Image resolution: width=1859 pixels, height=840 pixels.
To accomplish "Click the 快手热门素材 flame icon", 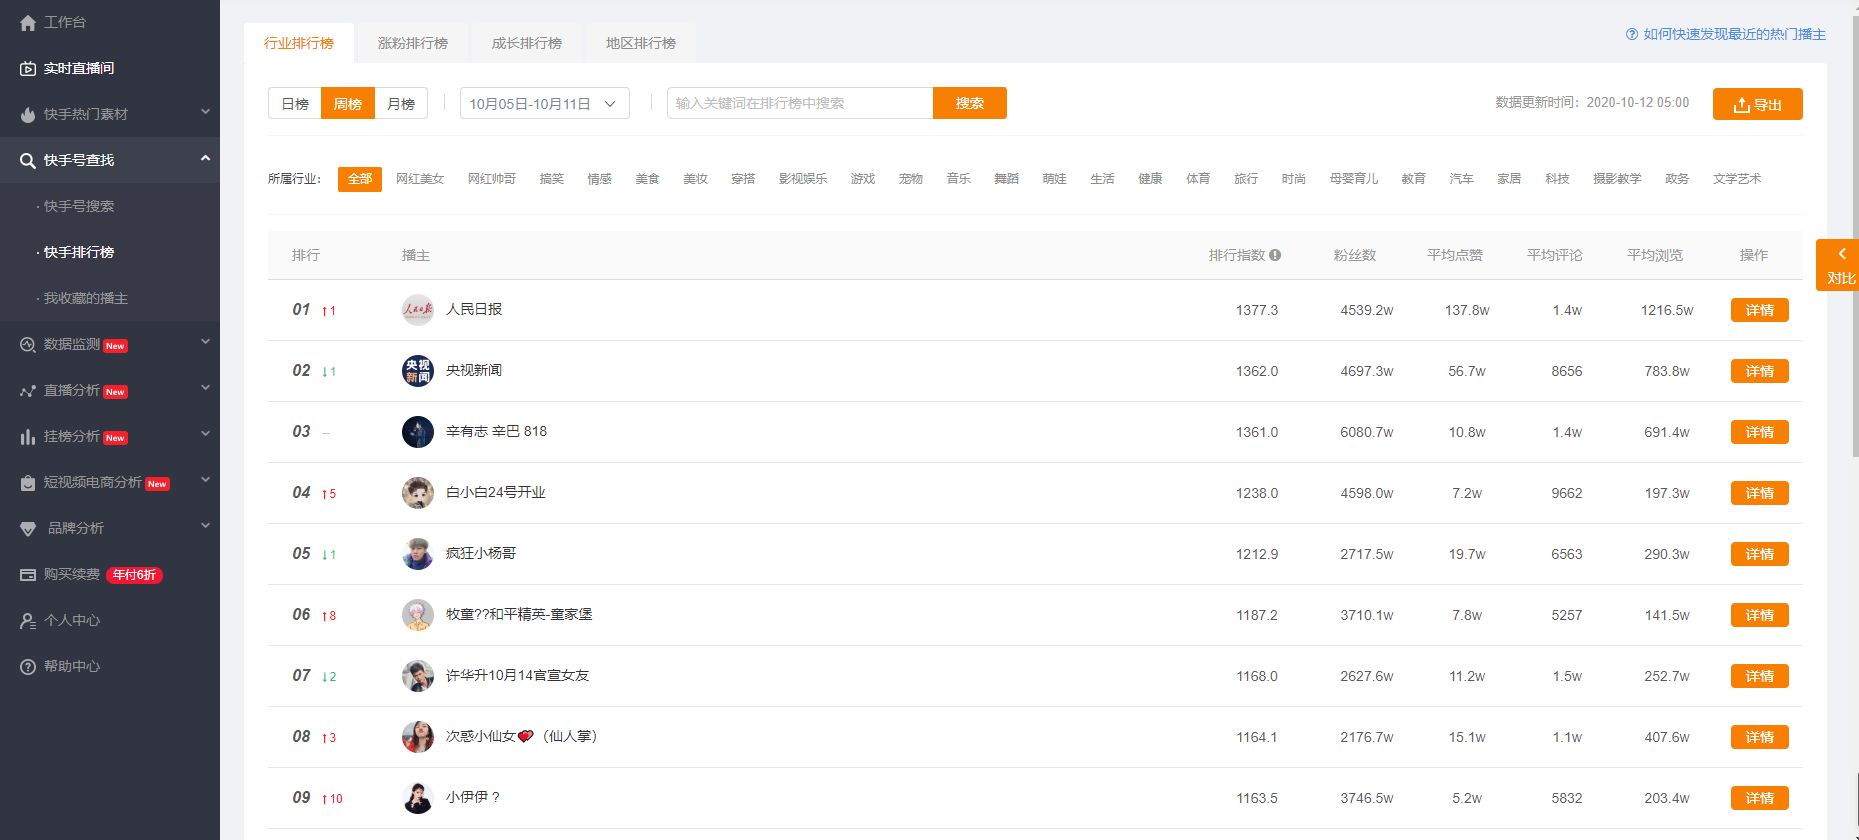I will coord(28,115).
